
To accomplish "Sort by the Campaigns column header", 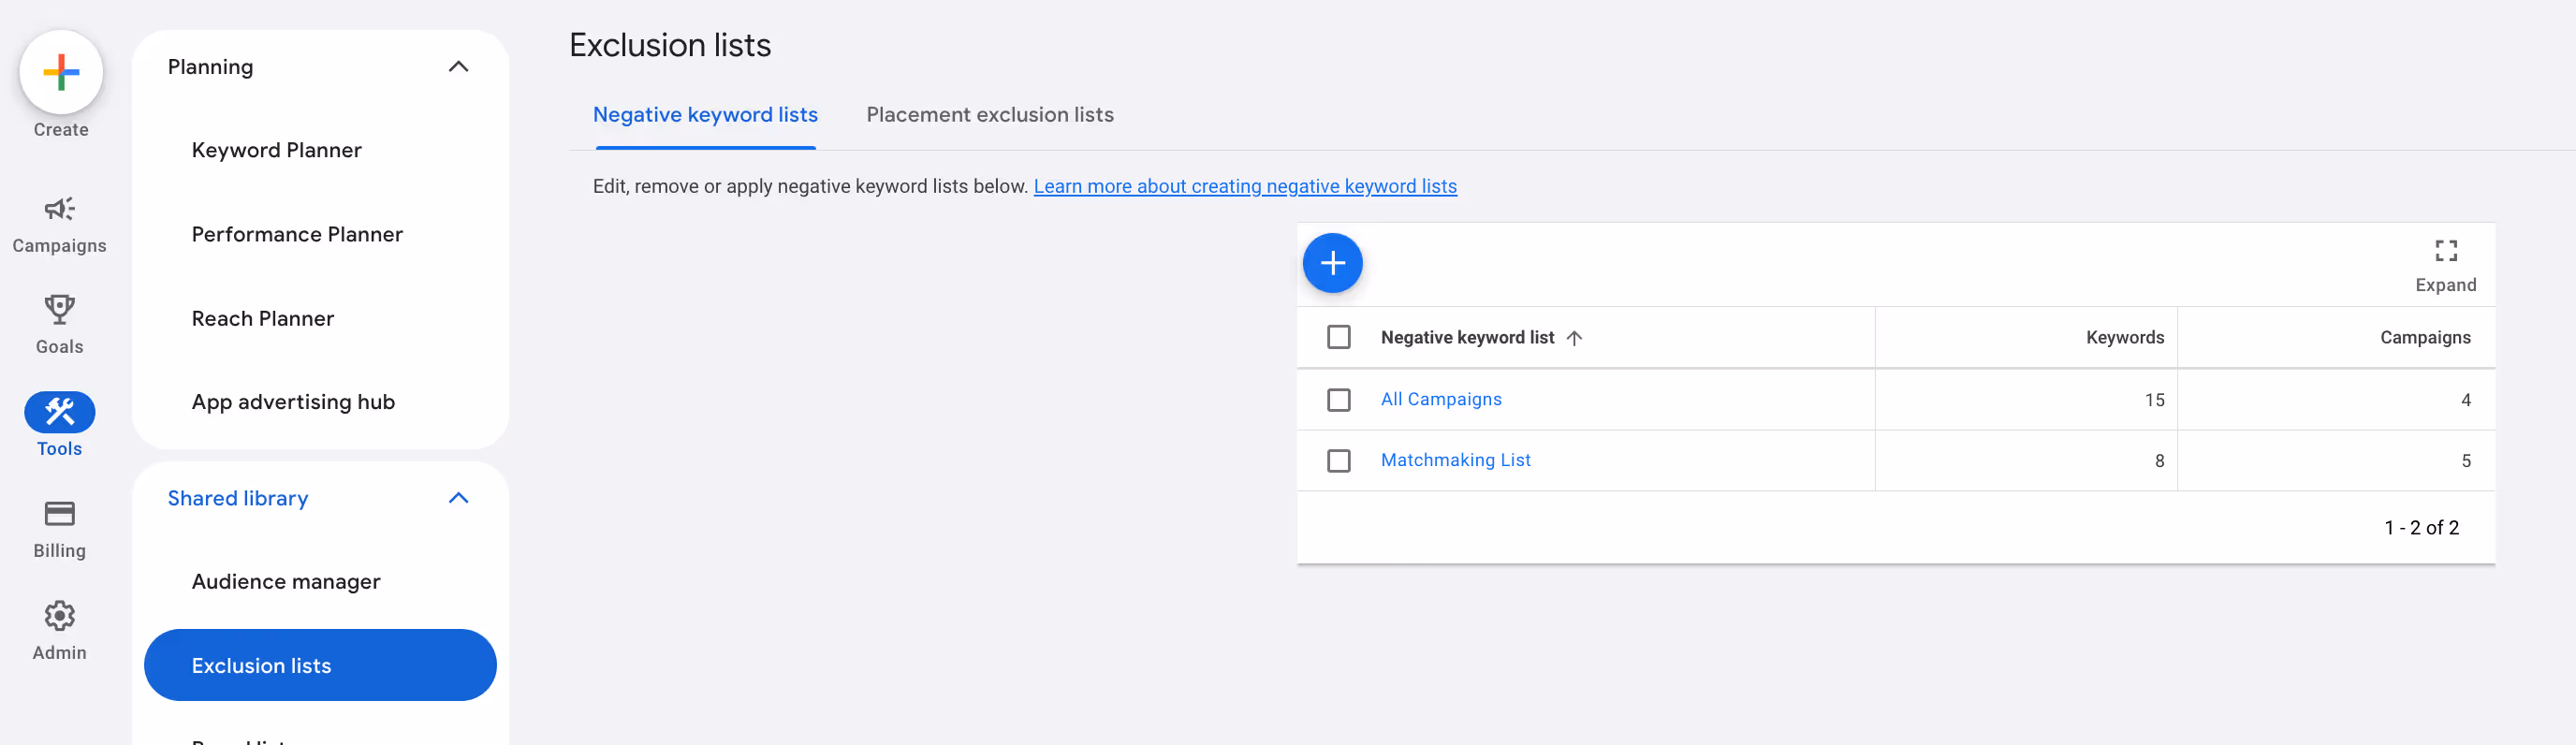I will [x=2424, y=338].
